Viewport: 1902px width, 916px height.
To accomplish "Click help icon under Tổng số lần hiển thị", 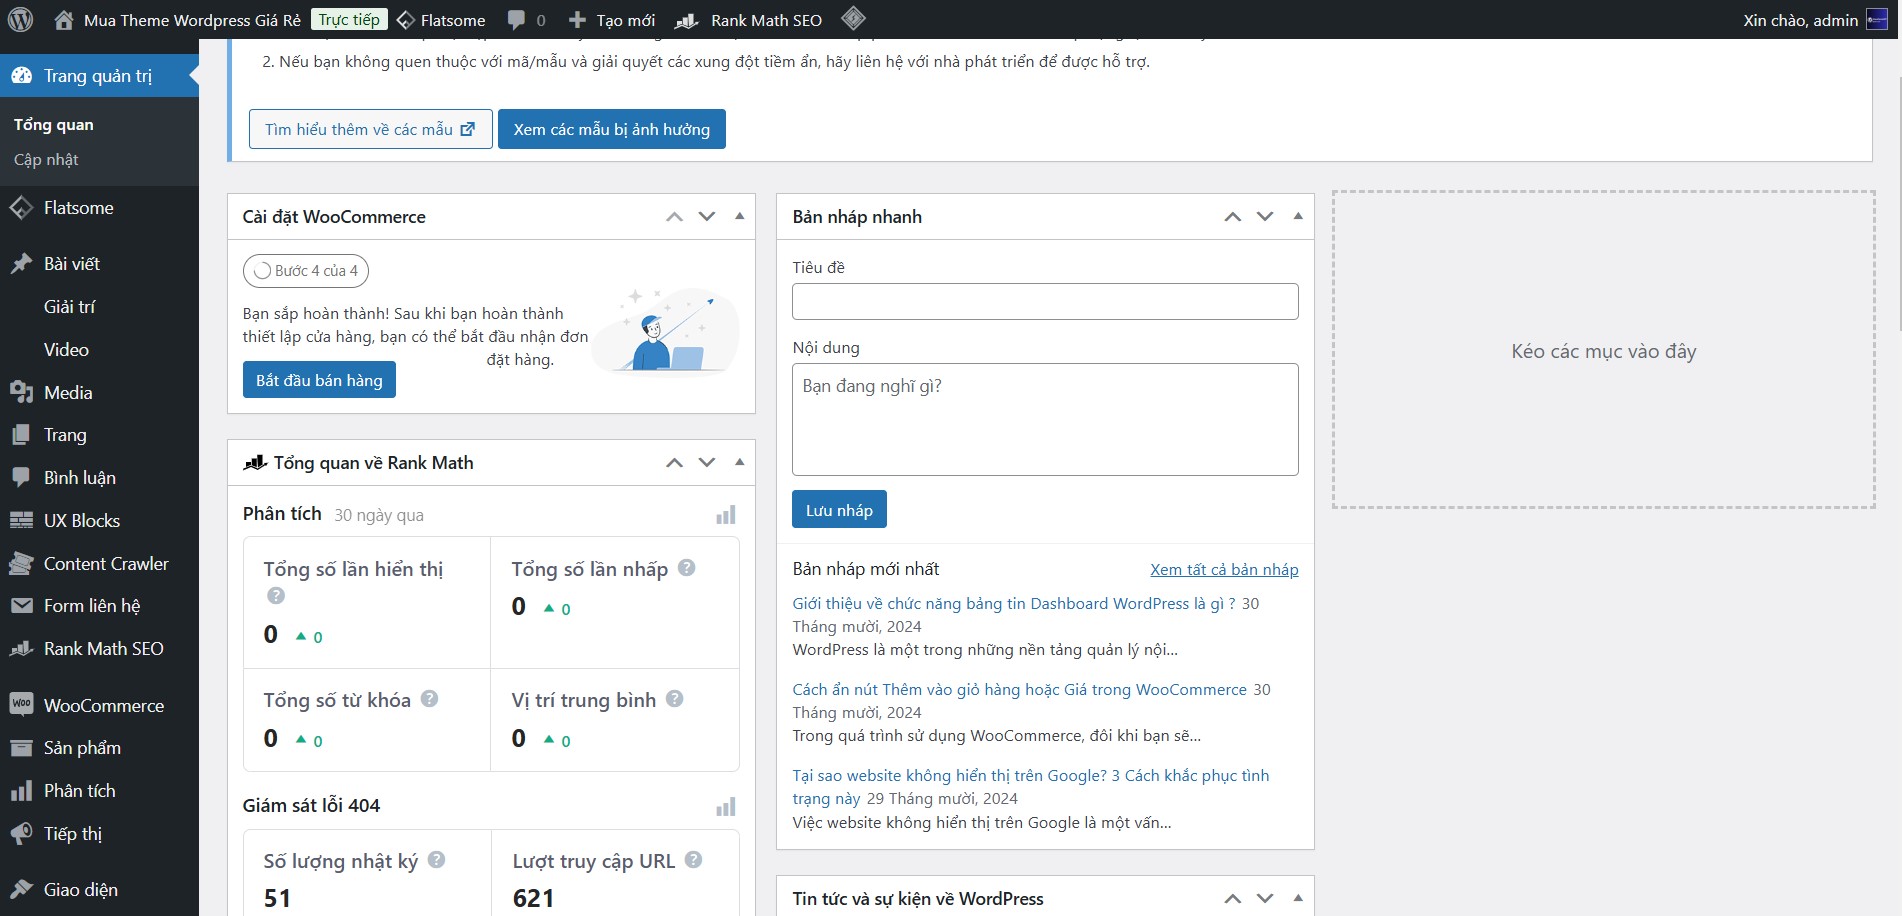I will [276, 595].
